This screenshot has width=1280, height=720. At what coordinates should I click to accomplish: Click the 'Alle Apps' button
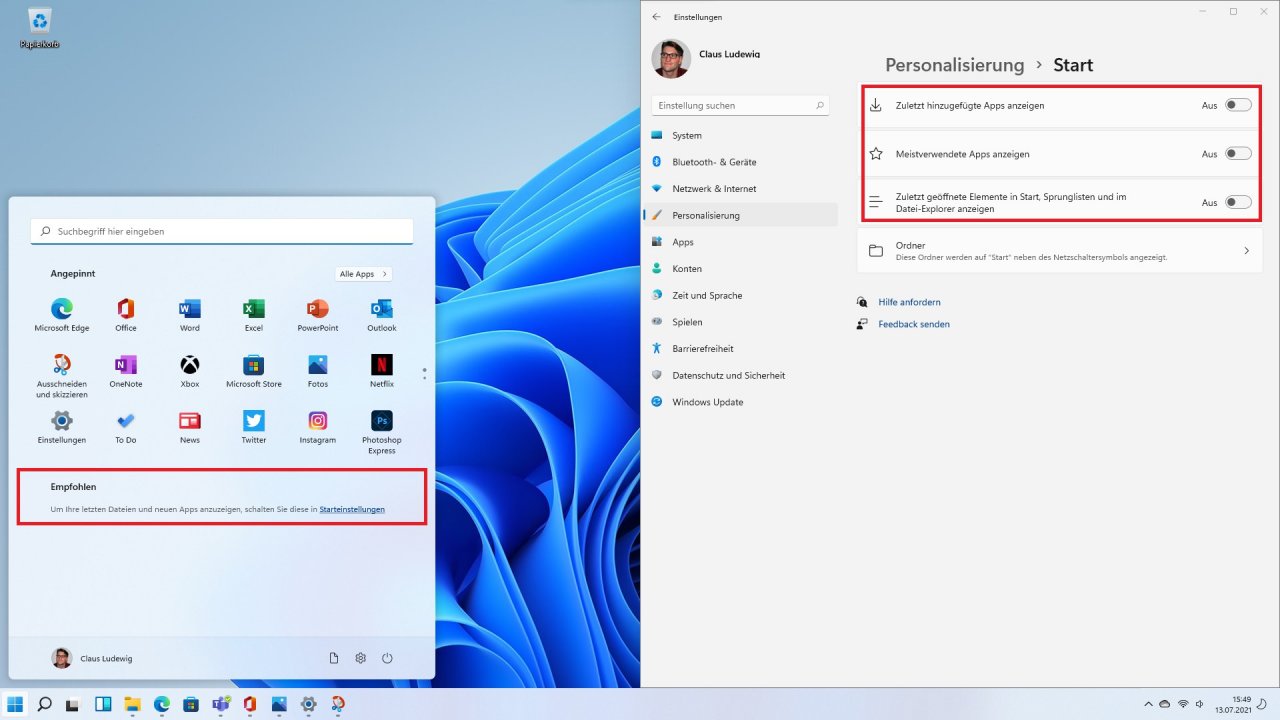[x=363, y=274]
